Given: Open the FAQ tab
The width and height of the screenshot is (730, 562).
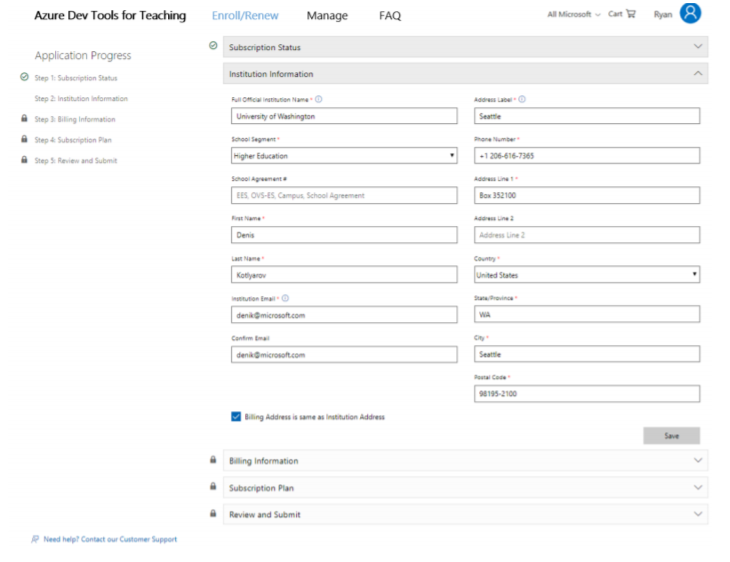Looking at the screenshot, I should coord(390,15).
